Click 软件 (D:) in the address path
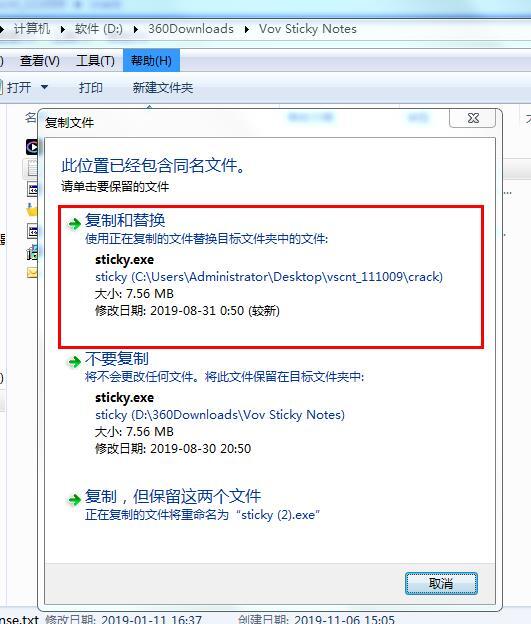Image resolution: width=531 pixels, height=624 pixels. tap(98, 29)
